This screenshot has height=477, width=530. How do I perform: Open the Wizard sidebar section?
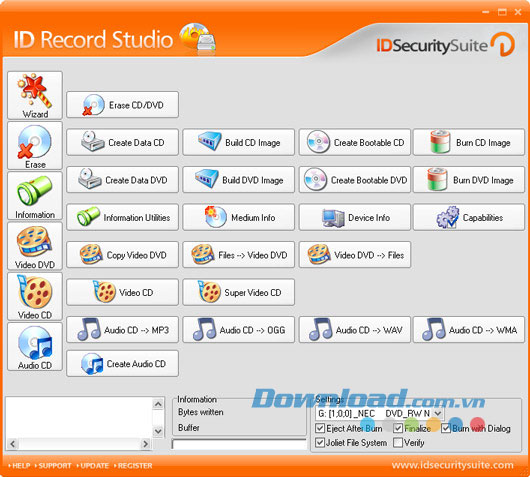tap(35, 95)
